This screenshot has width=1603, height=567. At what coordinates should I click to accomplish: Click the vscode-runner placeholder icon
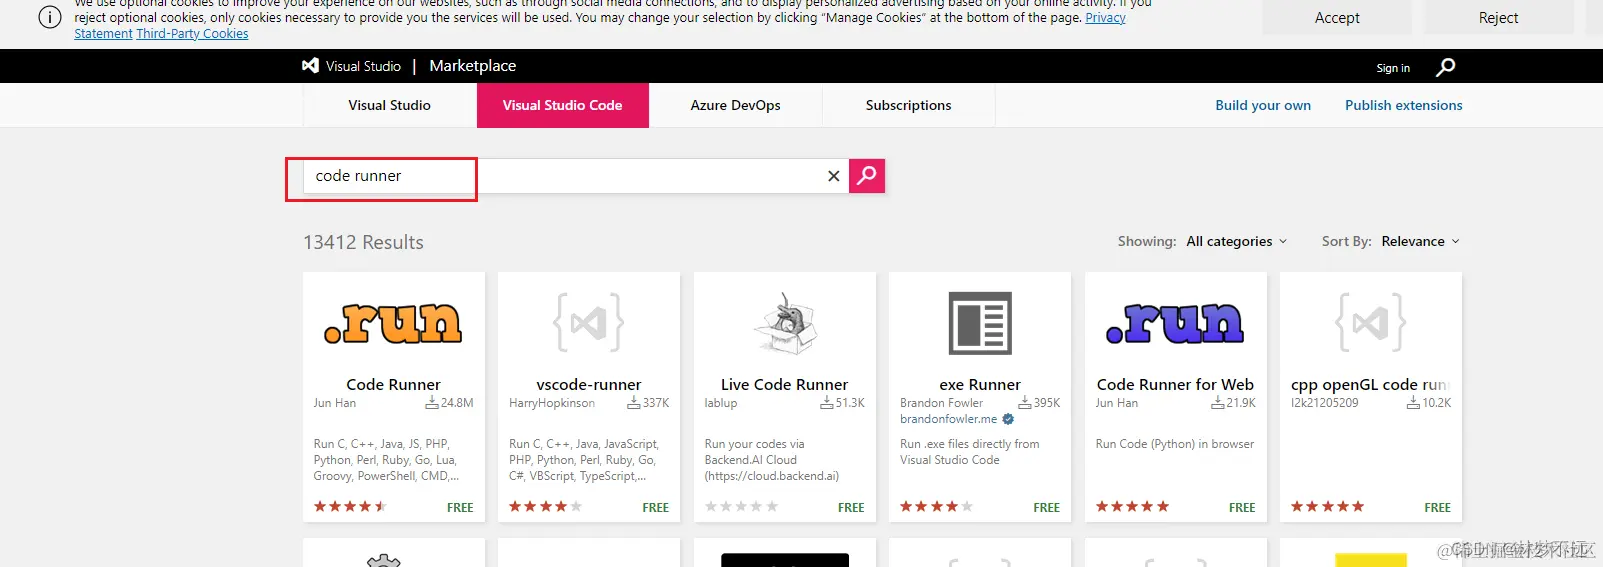[x=589, y=322]
